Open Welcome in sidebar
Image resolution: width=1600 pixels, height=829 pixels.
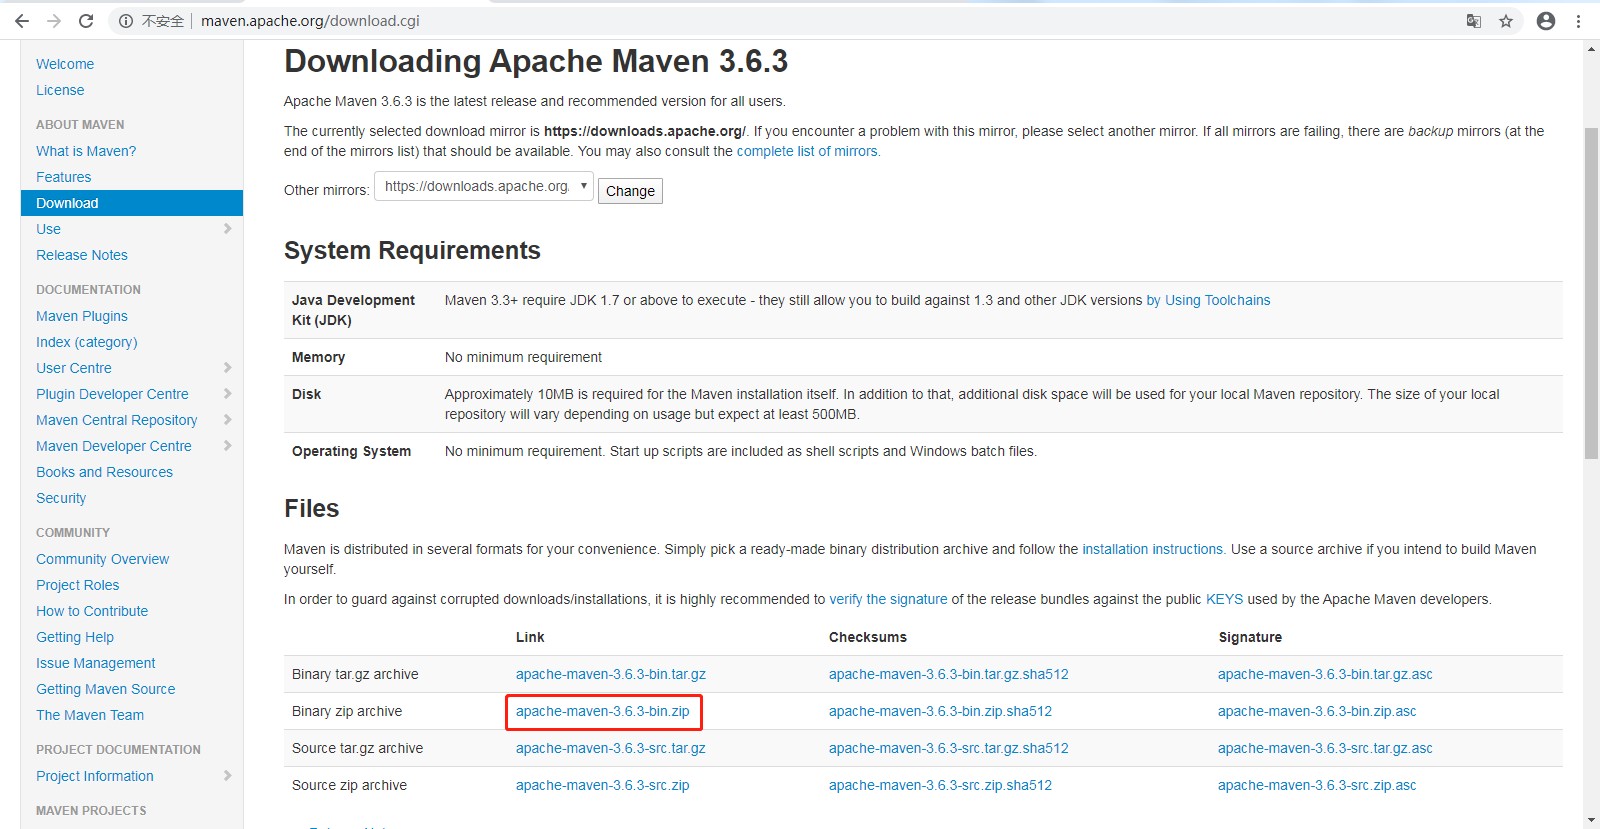(65, 64)
